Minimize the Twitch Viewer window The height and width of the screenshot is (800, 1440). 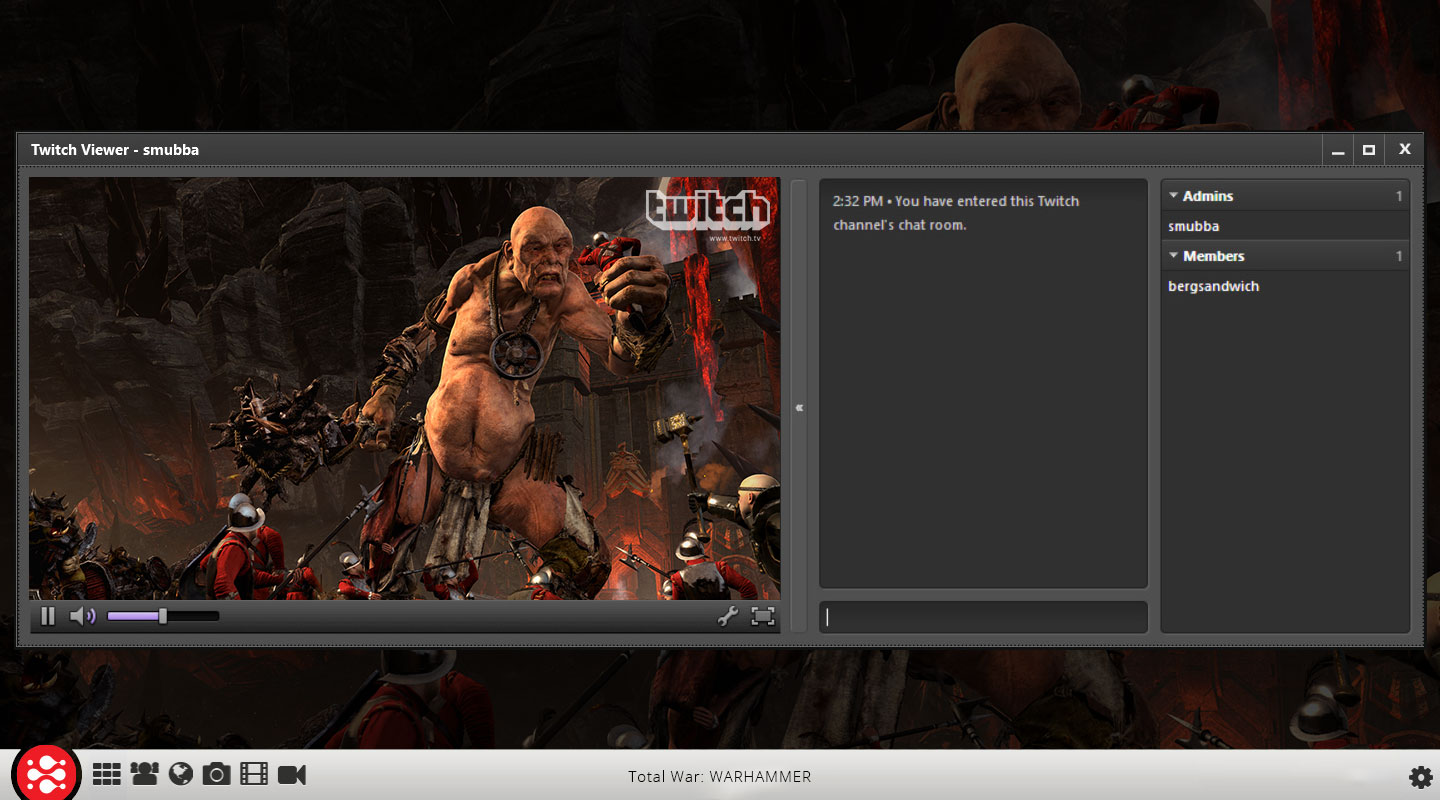(x=1338, y=150)
